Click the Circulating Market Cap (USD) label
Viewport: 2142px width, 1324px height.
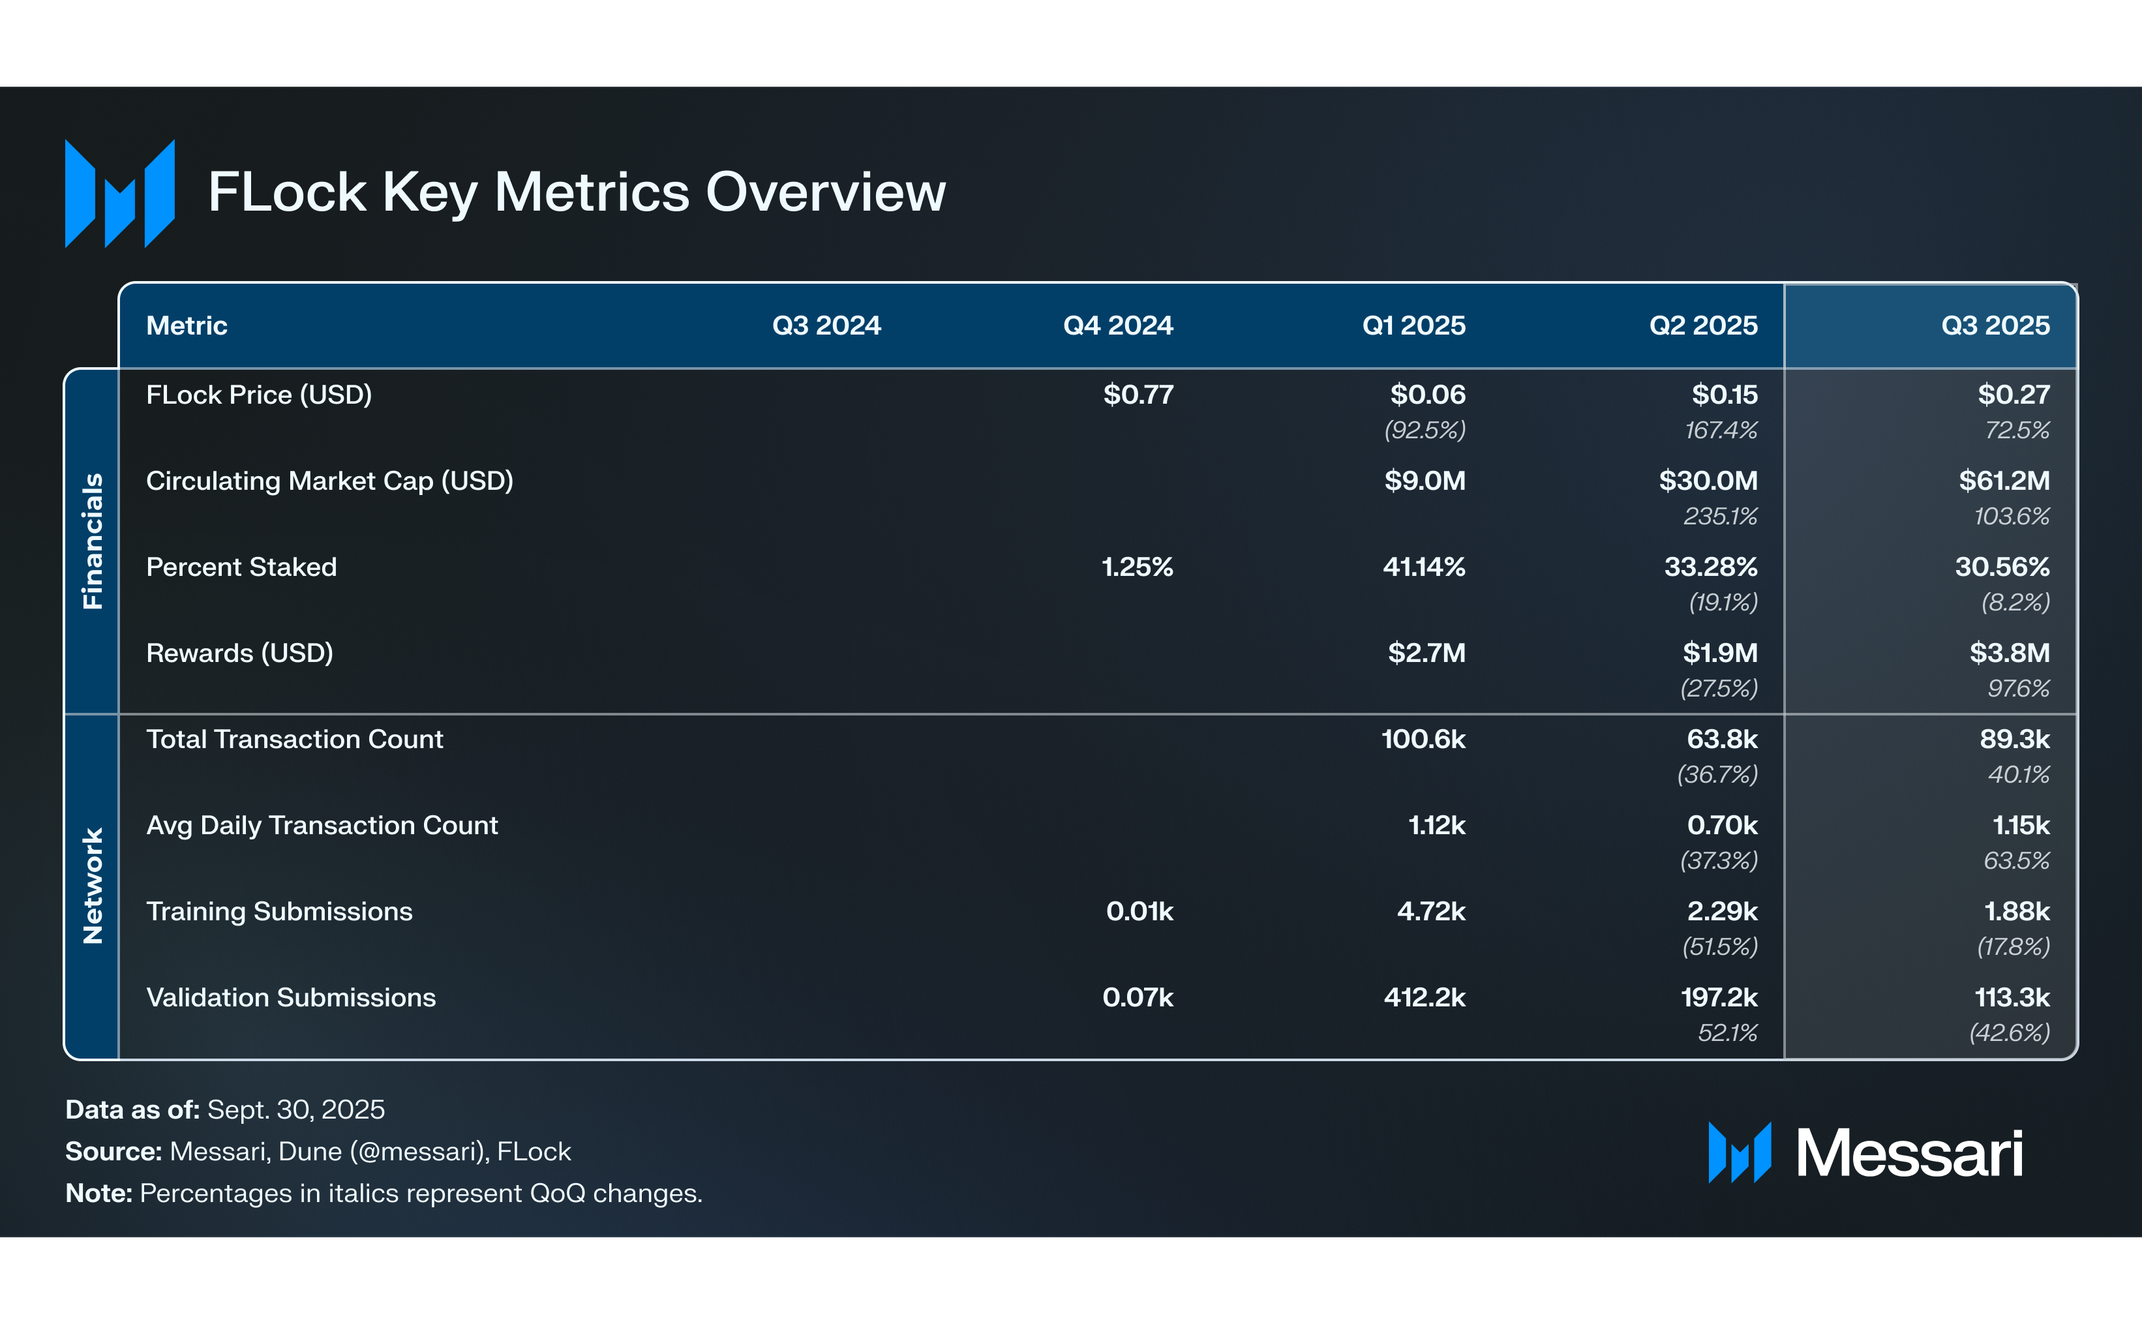tap(330, 481)
